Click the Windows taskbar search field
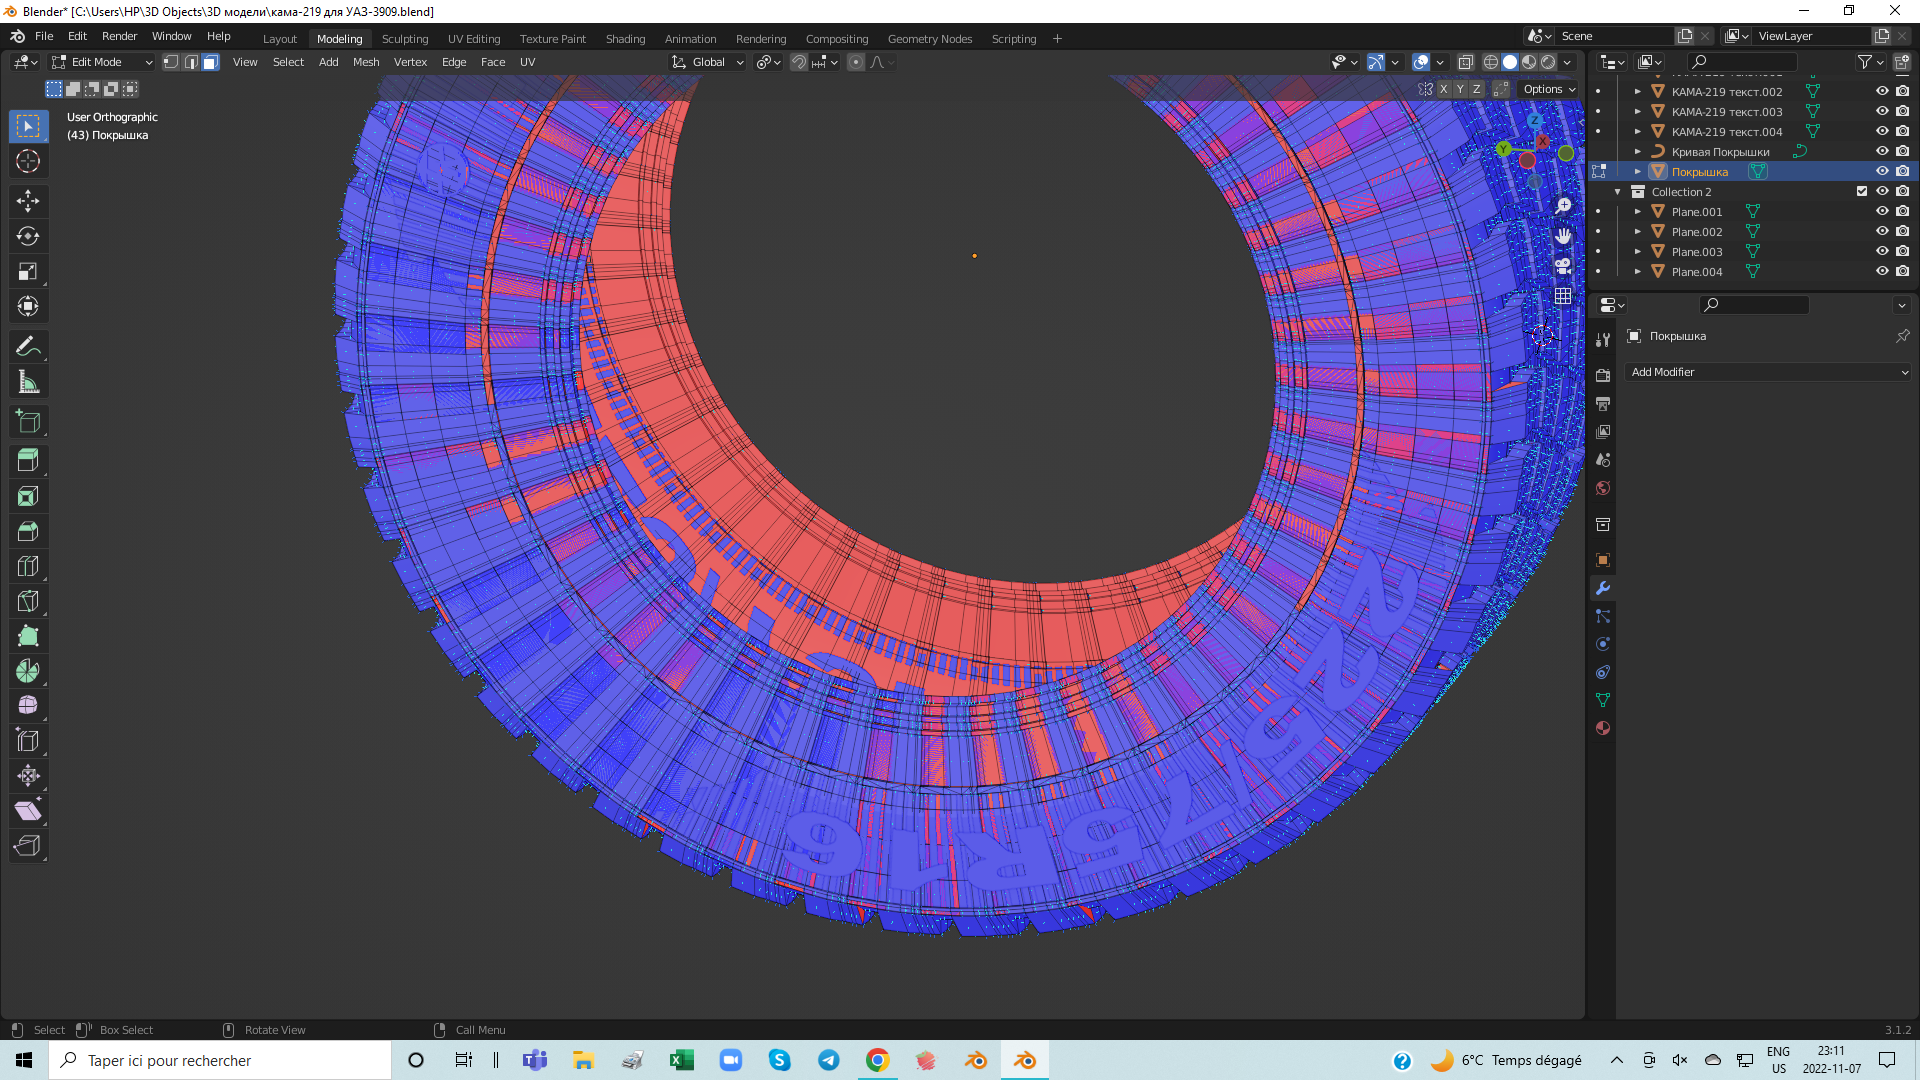The image size is (1920, 1080). (220, 1060)
